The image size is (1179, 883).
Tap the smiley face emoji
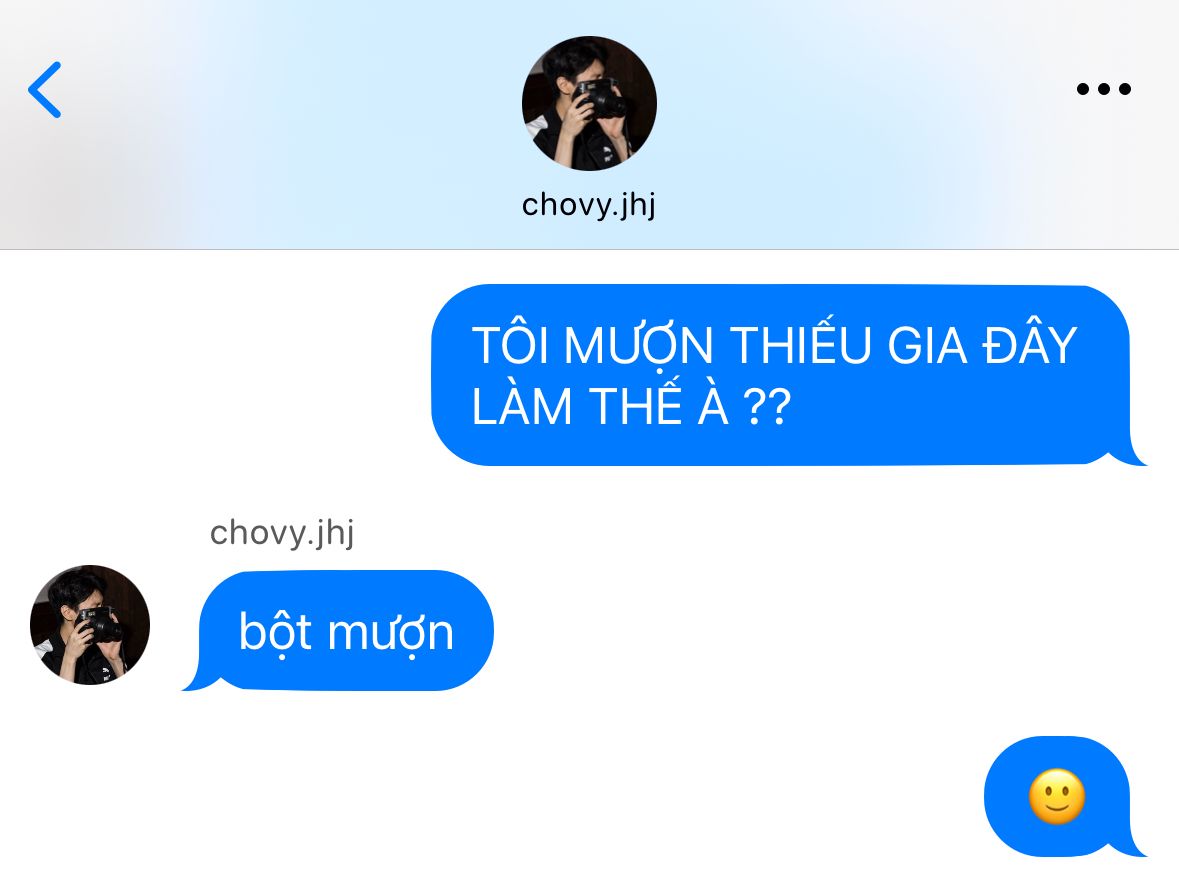(1056, 797)
